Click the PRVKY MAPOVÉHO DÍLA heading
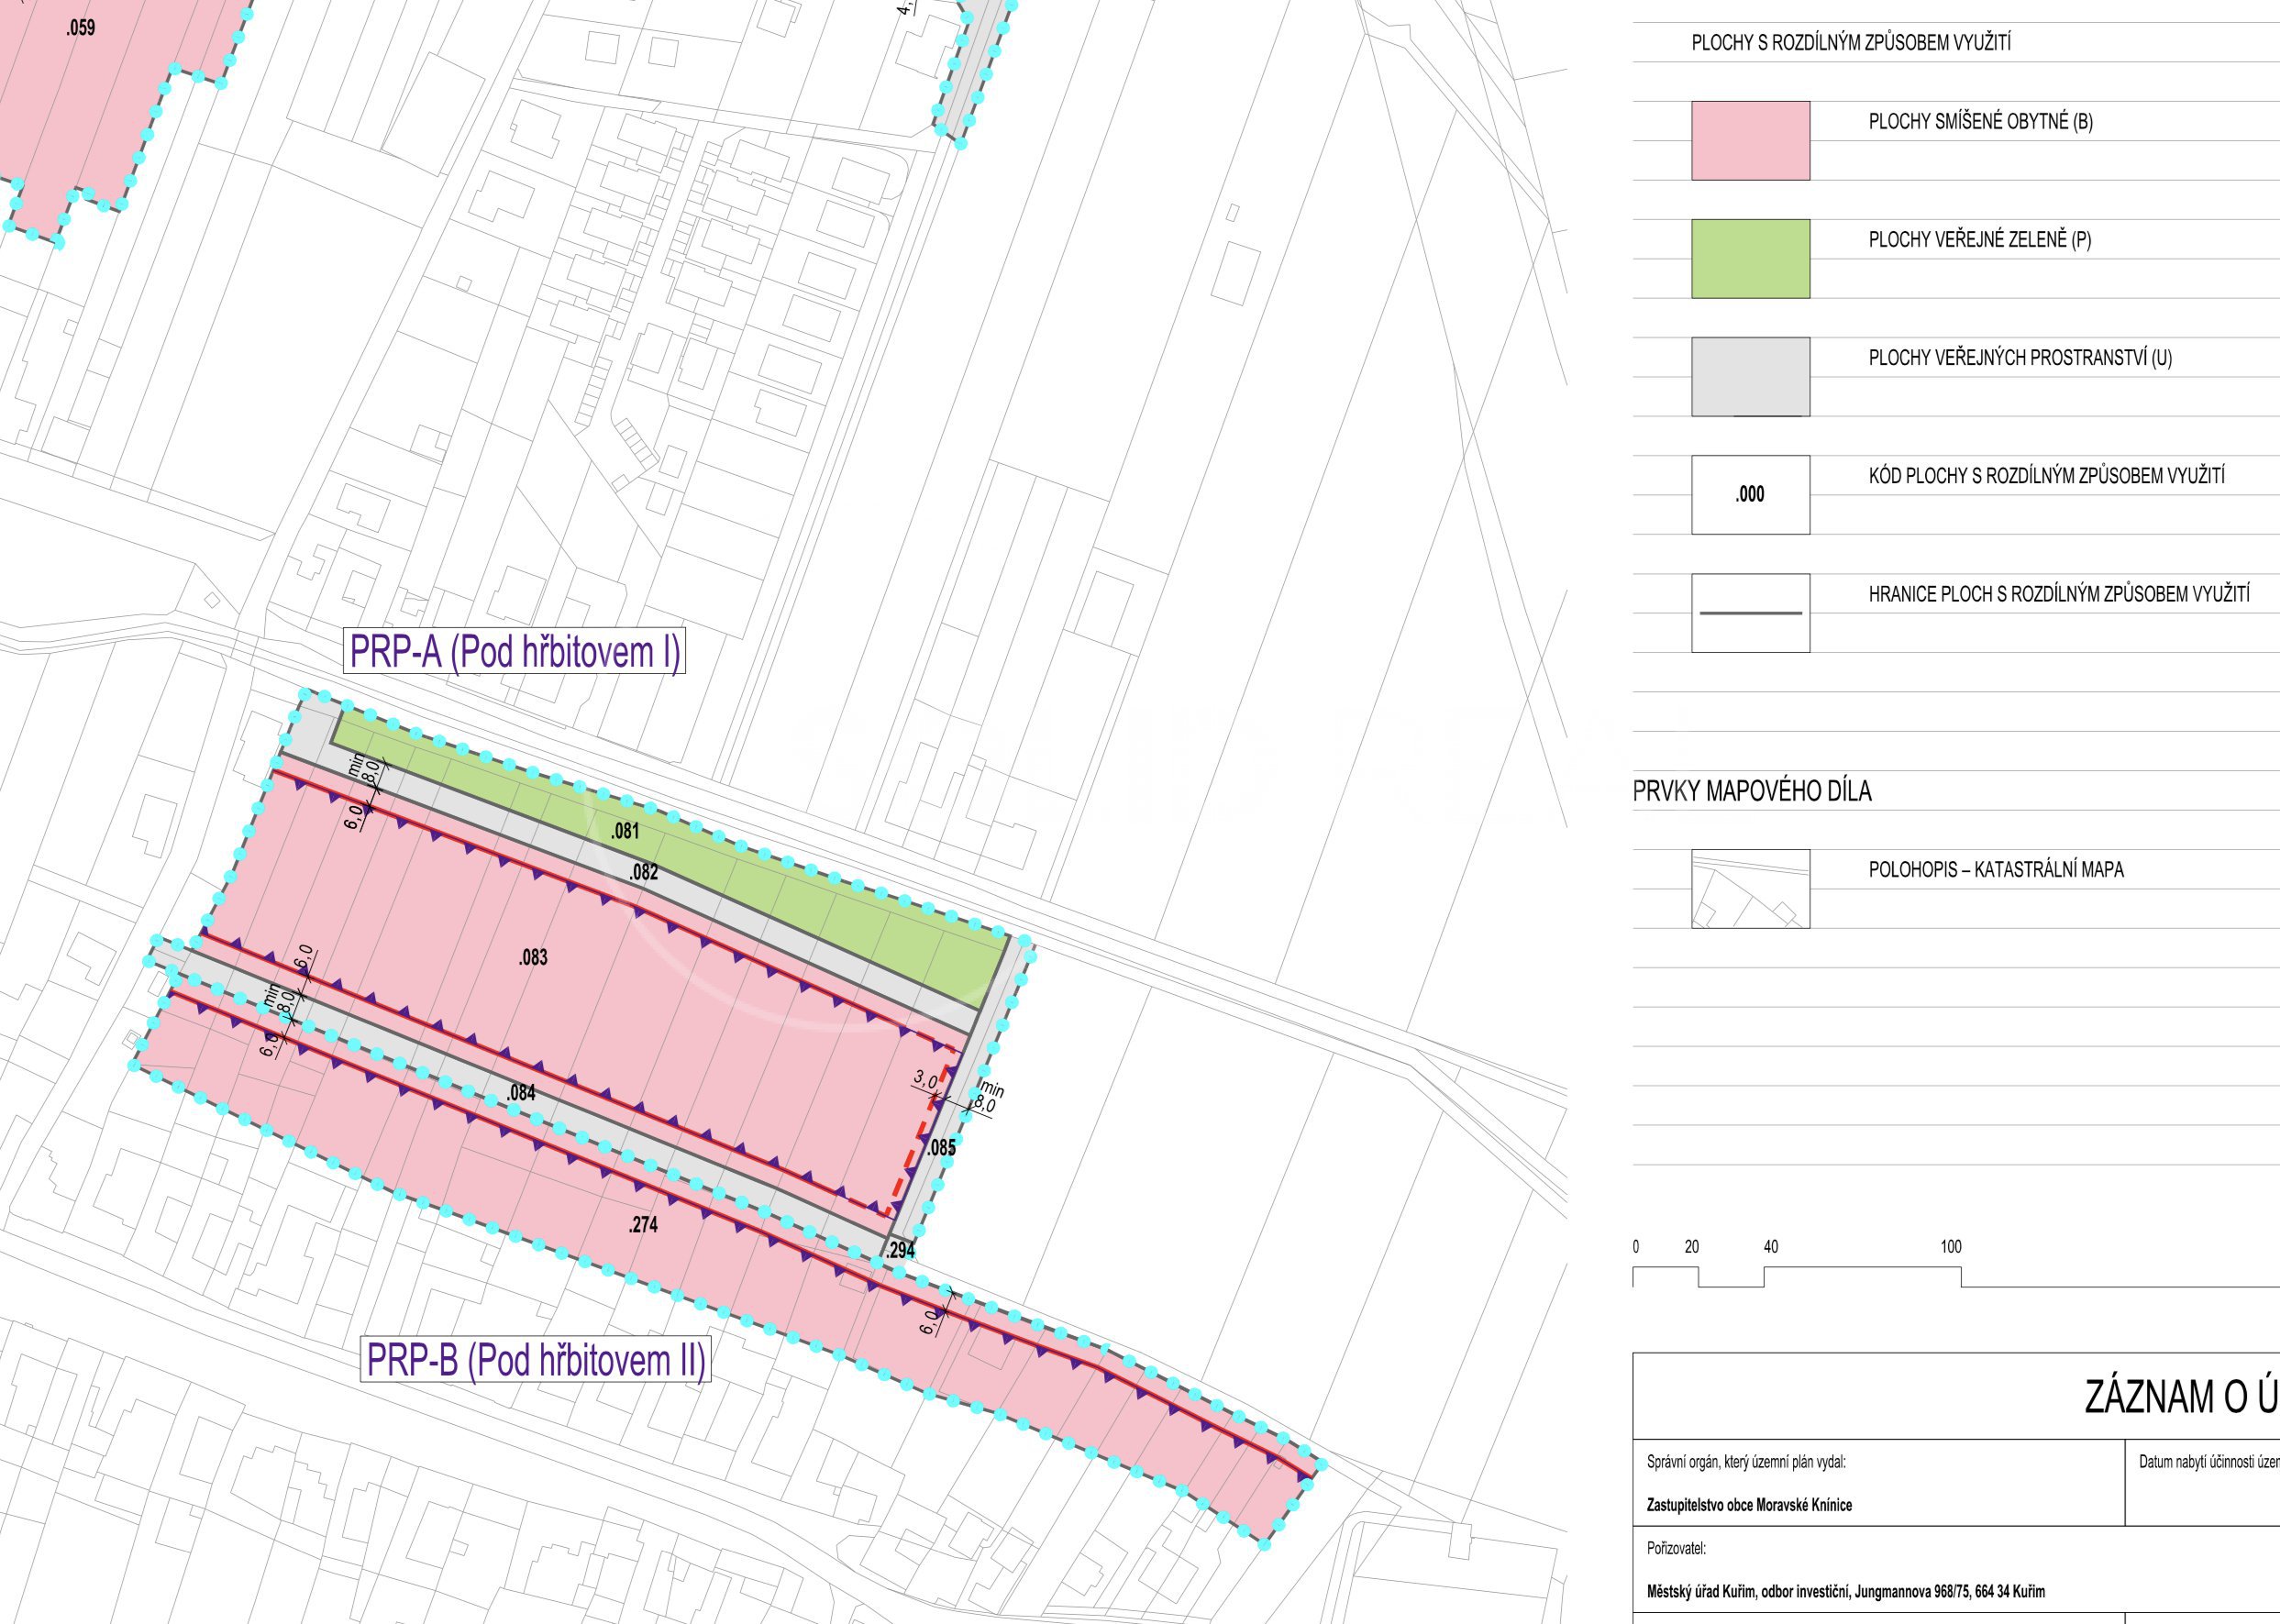 [1752, 791]
